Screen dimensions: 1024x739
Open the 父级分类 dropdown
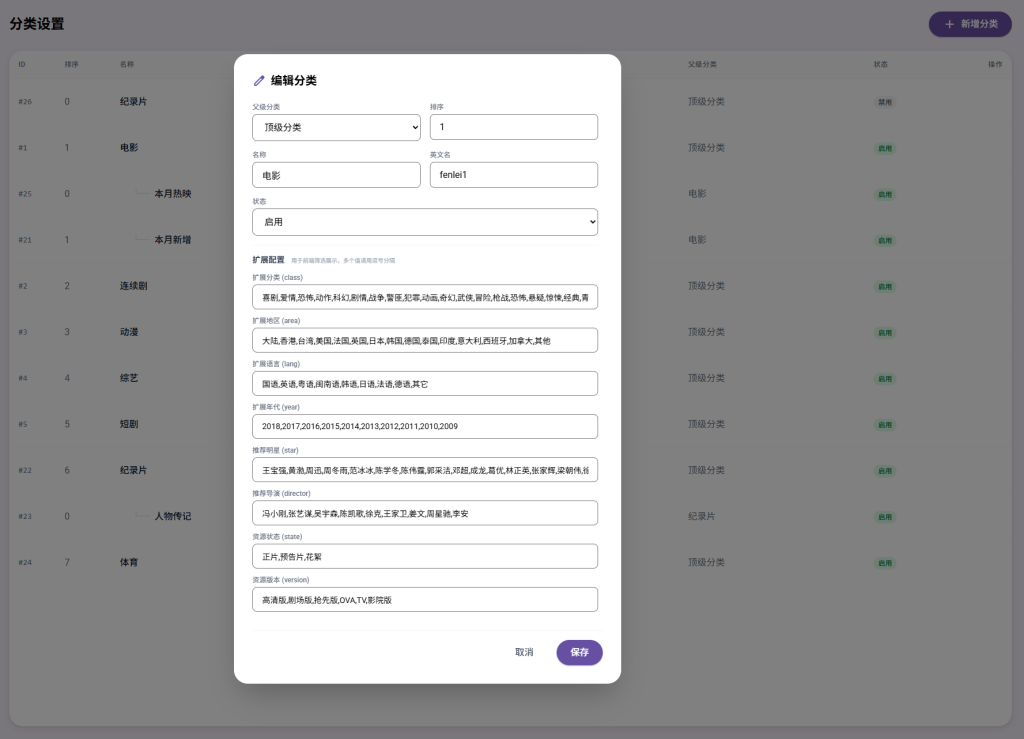tap(336, 127)
